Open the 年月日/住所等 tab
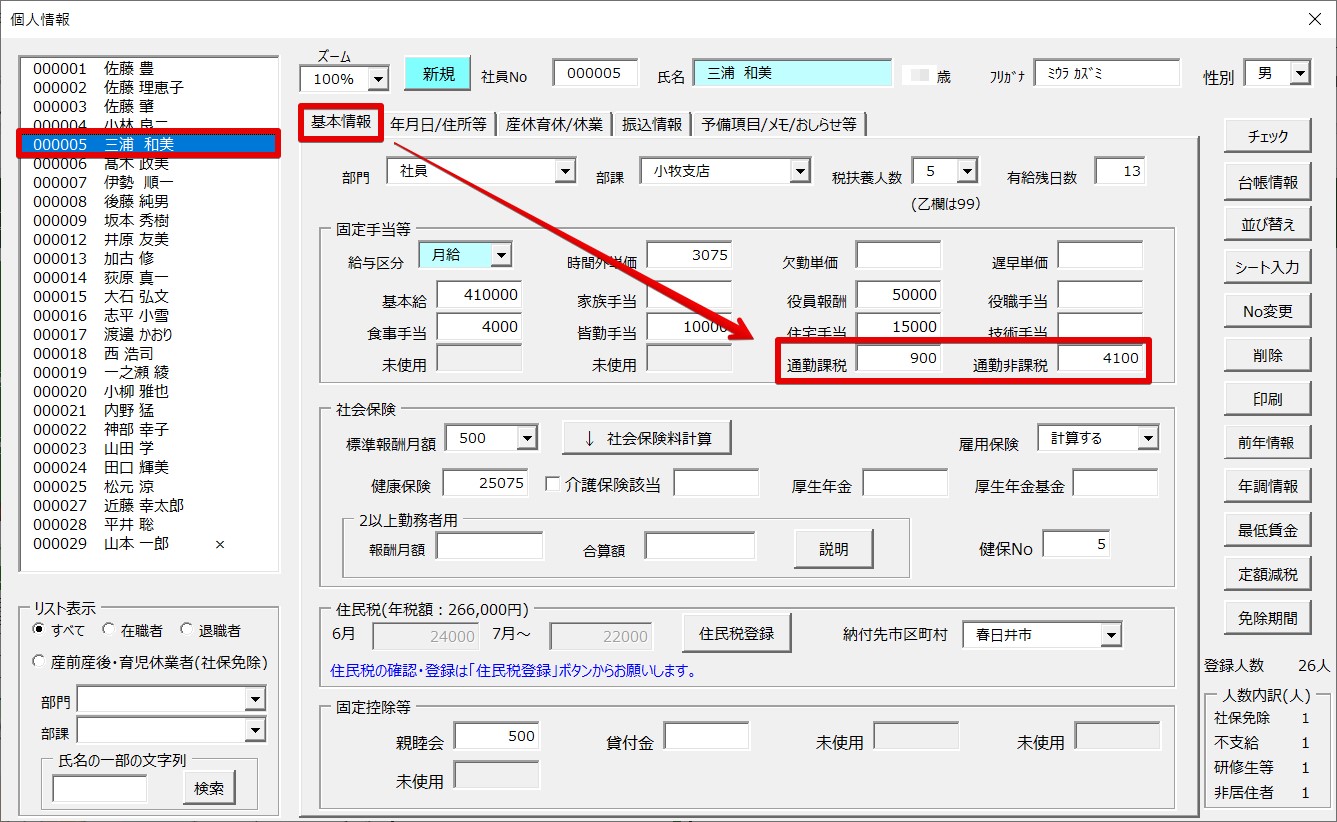 click(438, 124)
